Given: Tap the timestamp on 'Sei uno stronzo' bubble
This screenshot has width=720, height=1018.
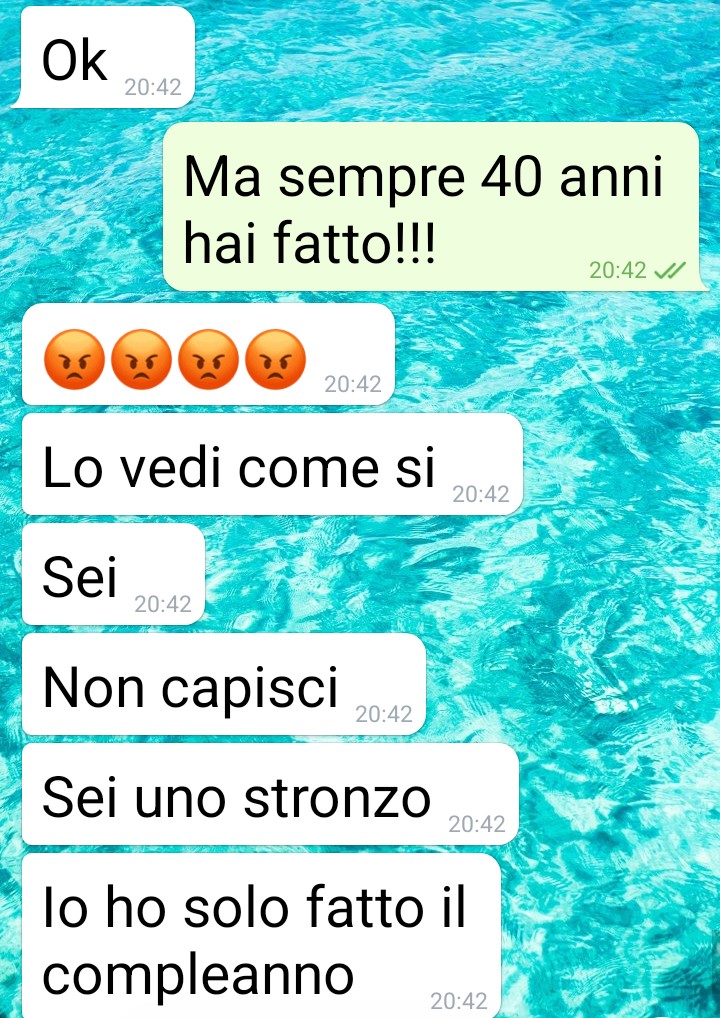Looking at the screenshot, I should pyautogui.click(x=477, y=824).
